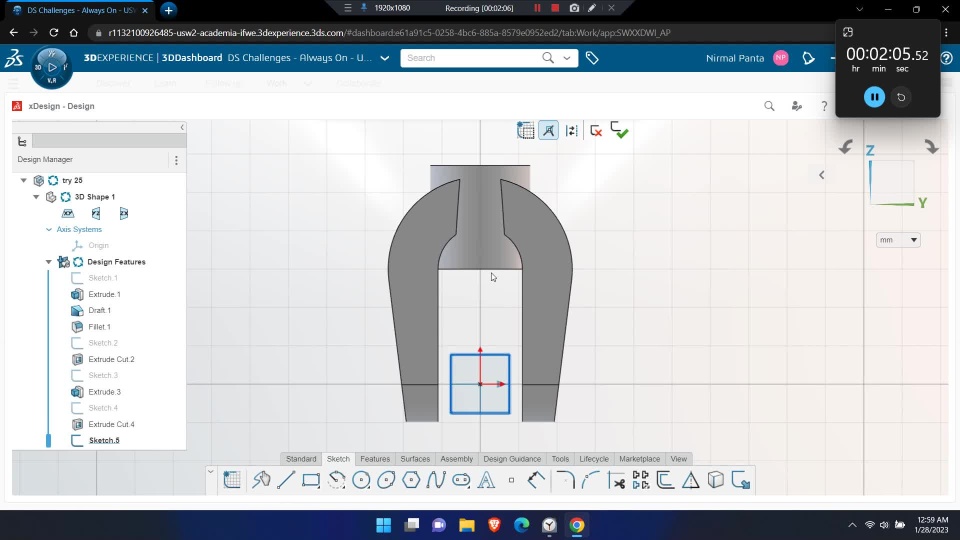Open File Explorer from the taskbar

pos(467,525)
